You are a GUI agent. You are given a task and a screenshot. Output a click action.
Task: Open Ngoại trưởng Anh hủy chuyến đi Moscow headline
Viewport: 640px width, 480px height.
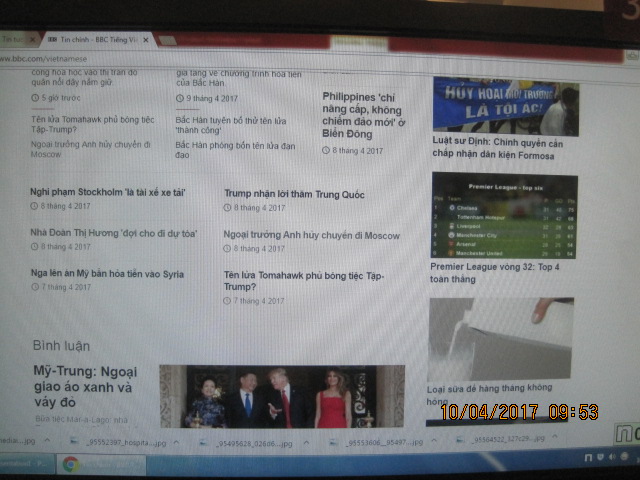pos(311,235)
